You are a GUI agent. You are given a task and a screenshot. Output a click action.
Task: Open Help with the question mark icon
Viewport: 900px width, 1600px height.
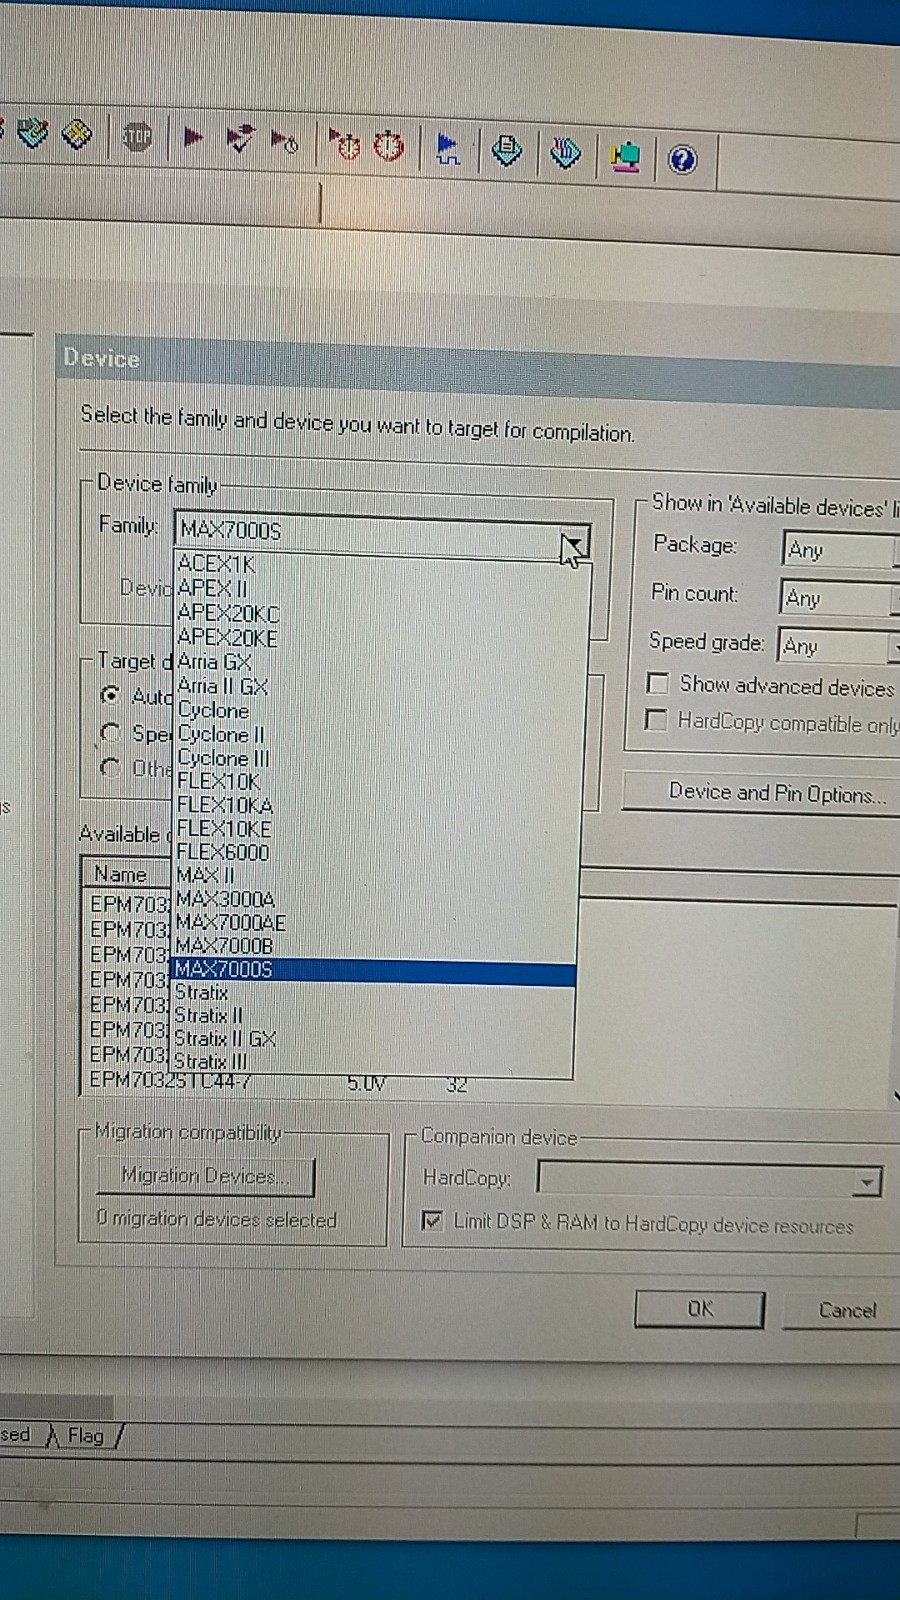pyautogui.click(x=682, y=160)
